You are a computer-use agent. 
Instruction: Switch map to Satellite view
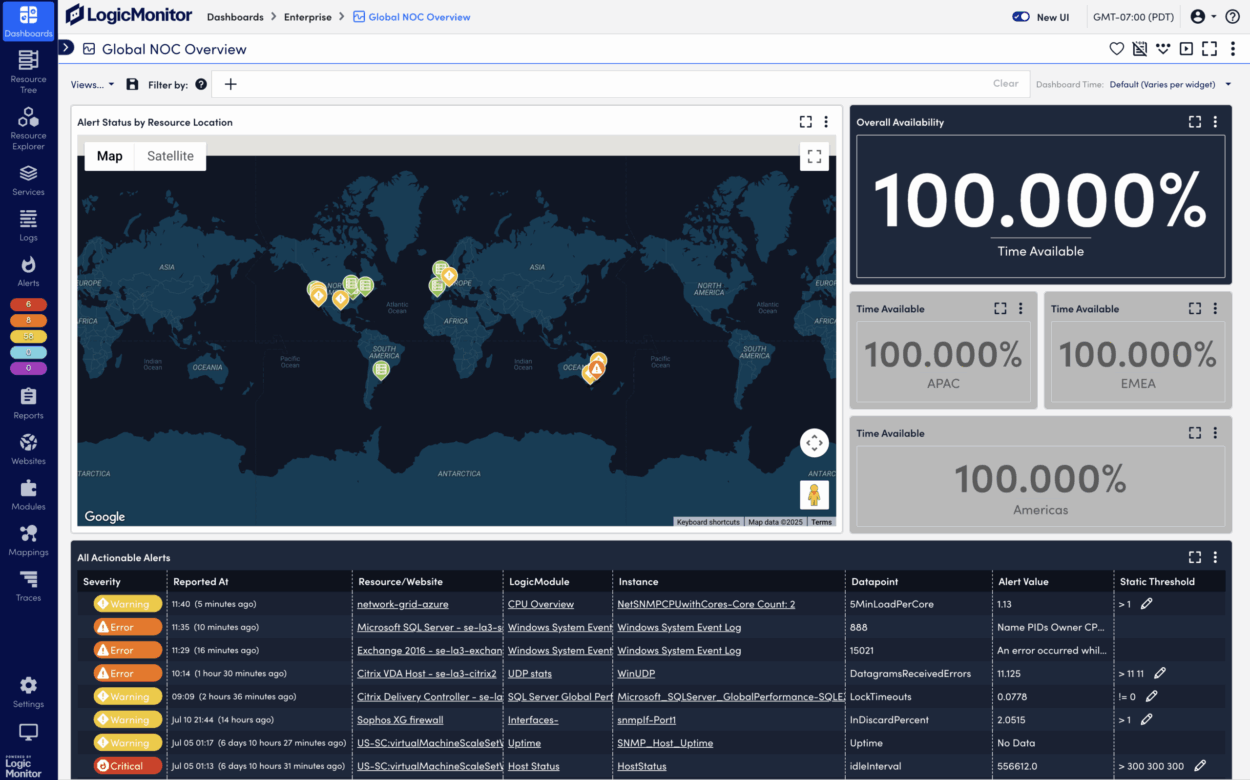coord(170,156)
